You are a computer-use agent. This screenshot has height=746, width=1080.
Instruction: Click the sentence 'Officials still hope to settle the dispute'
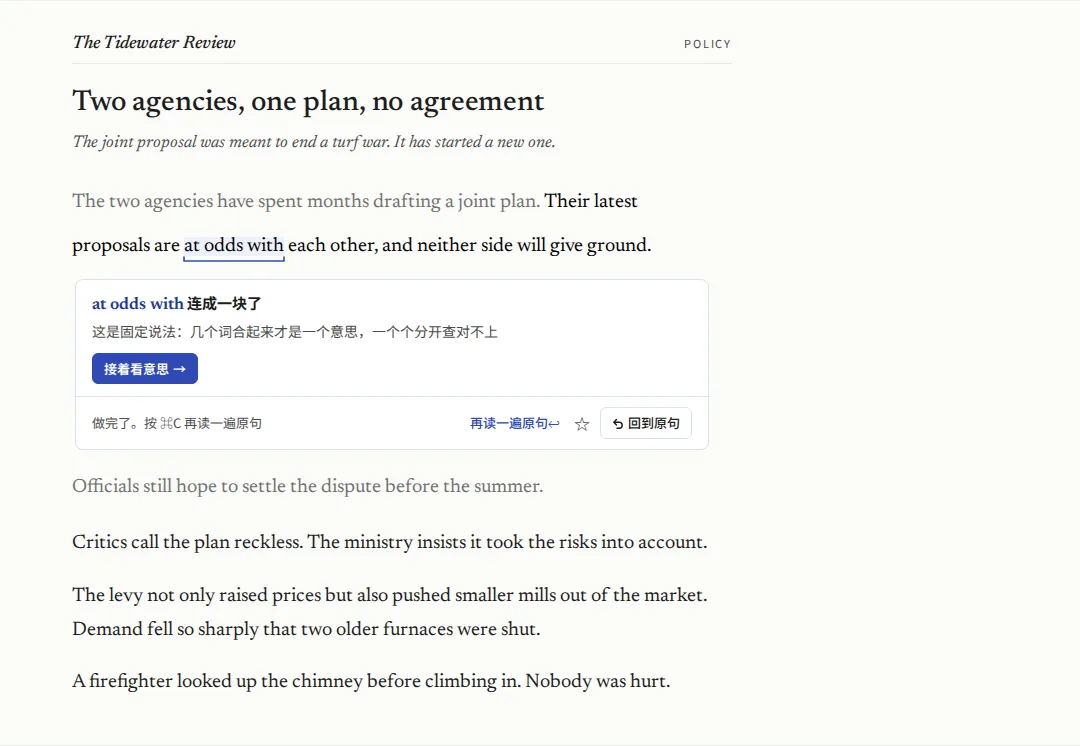(307, 486)
